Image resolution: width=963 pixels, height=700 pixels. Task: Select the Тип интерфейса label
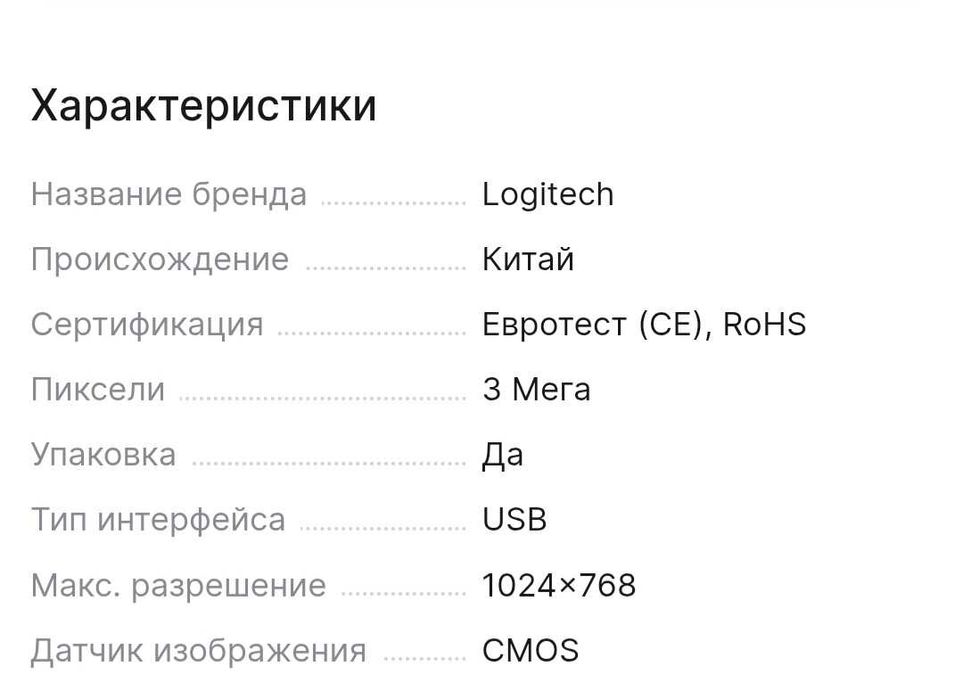(x=158, y=520)
